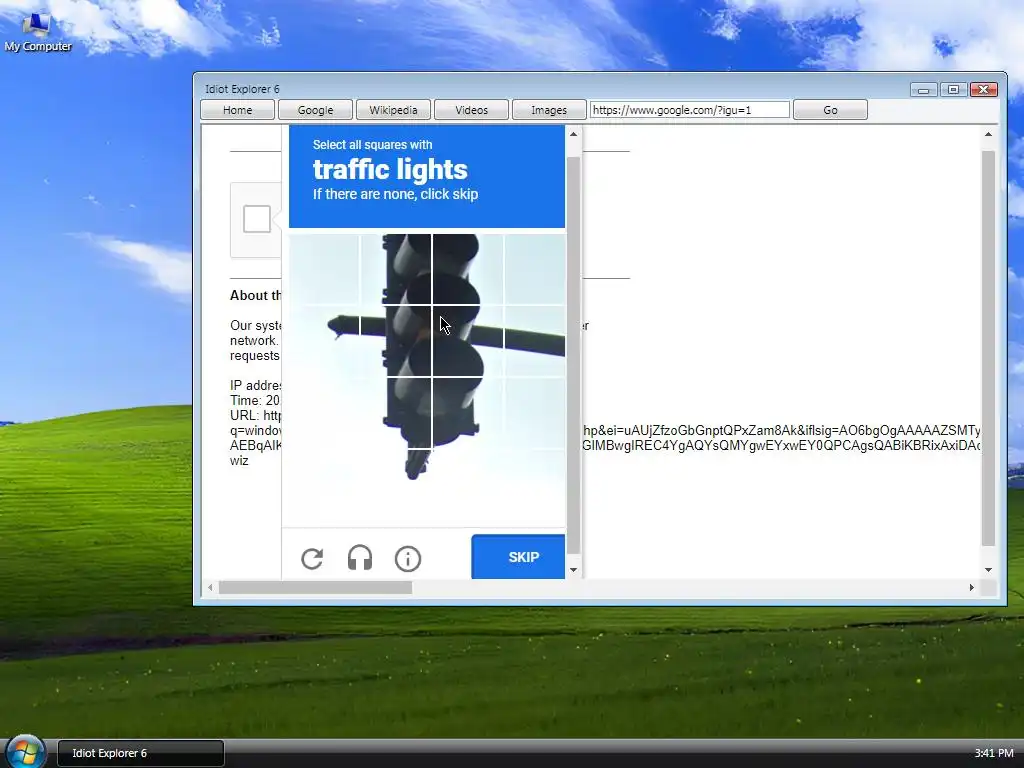Click captcha frame's scroll up arrow
The height and width of the screenshot is (768, 1024).
pyautogui.click(x=573, y=134)
